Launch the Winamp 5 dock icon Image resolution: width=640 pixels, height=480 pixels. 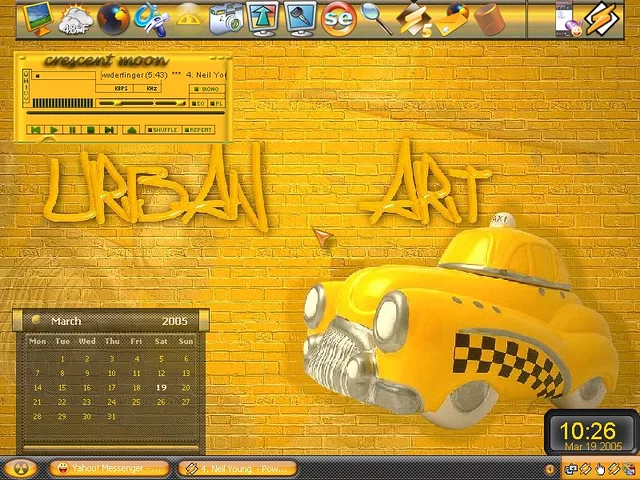tap(413, 20)
